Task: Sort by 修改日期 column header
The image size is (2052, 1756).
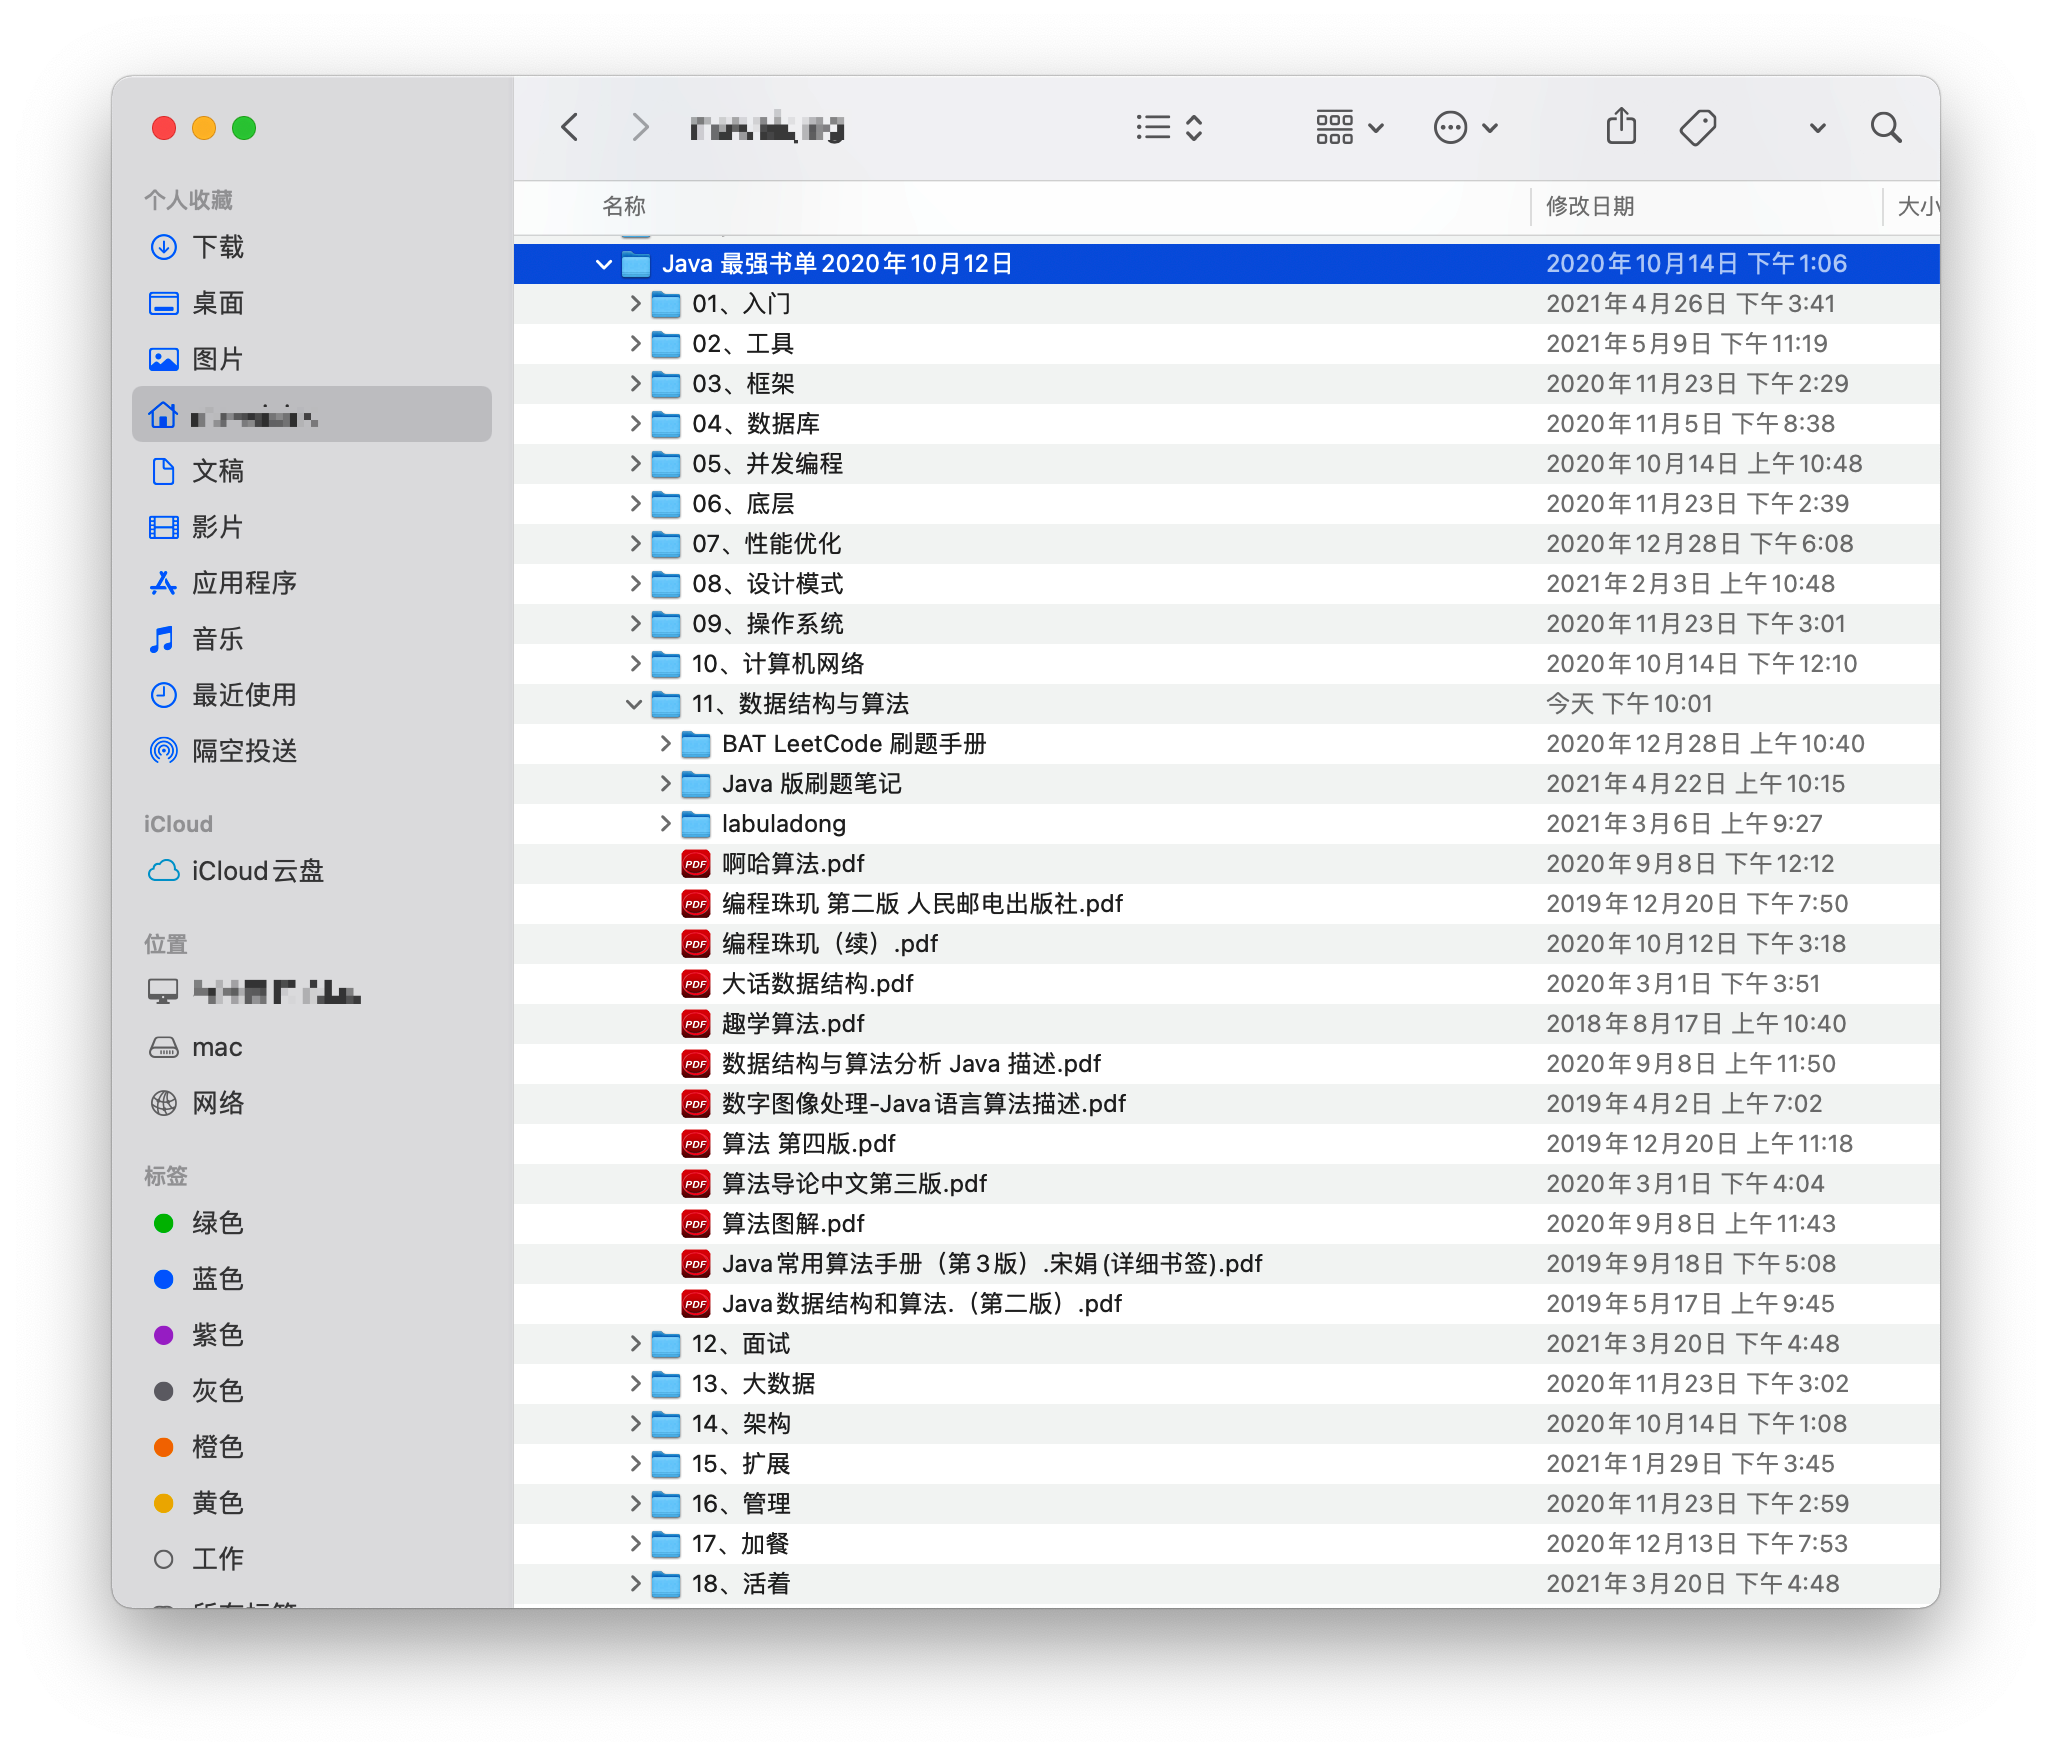Action: pos(1590,206)
